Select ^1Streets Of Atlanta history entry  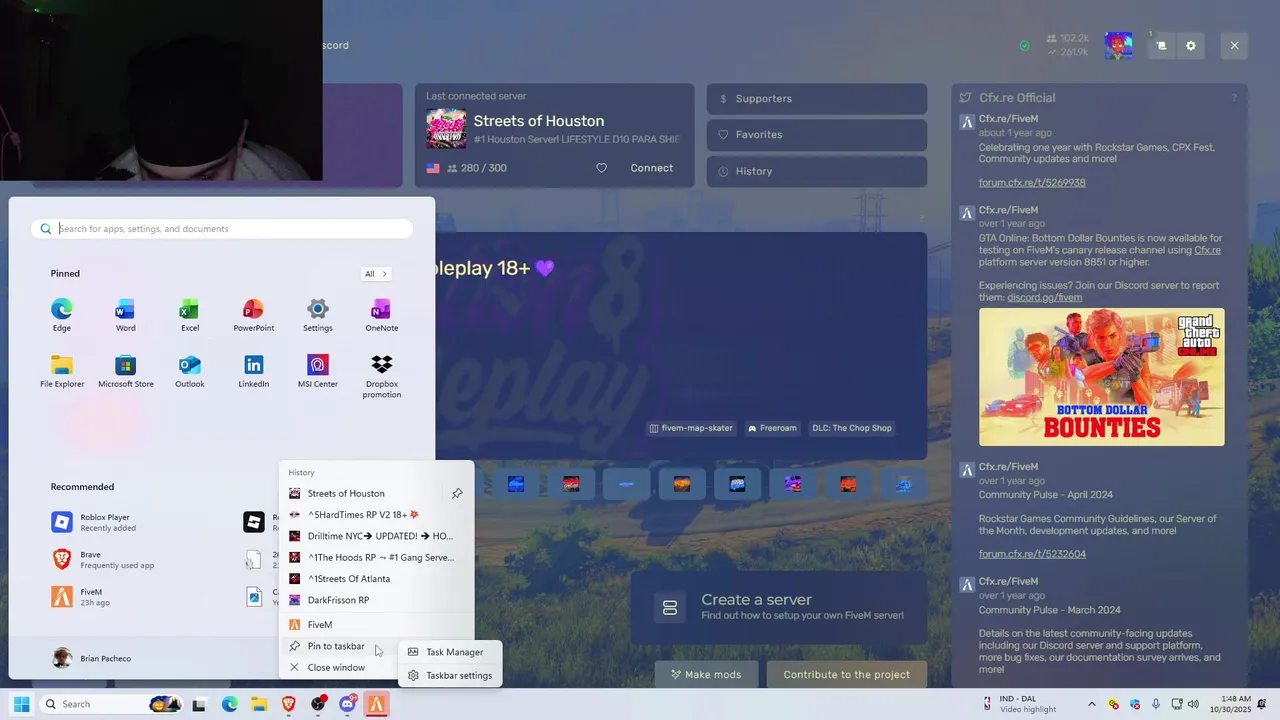[x=376, y=578]
